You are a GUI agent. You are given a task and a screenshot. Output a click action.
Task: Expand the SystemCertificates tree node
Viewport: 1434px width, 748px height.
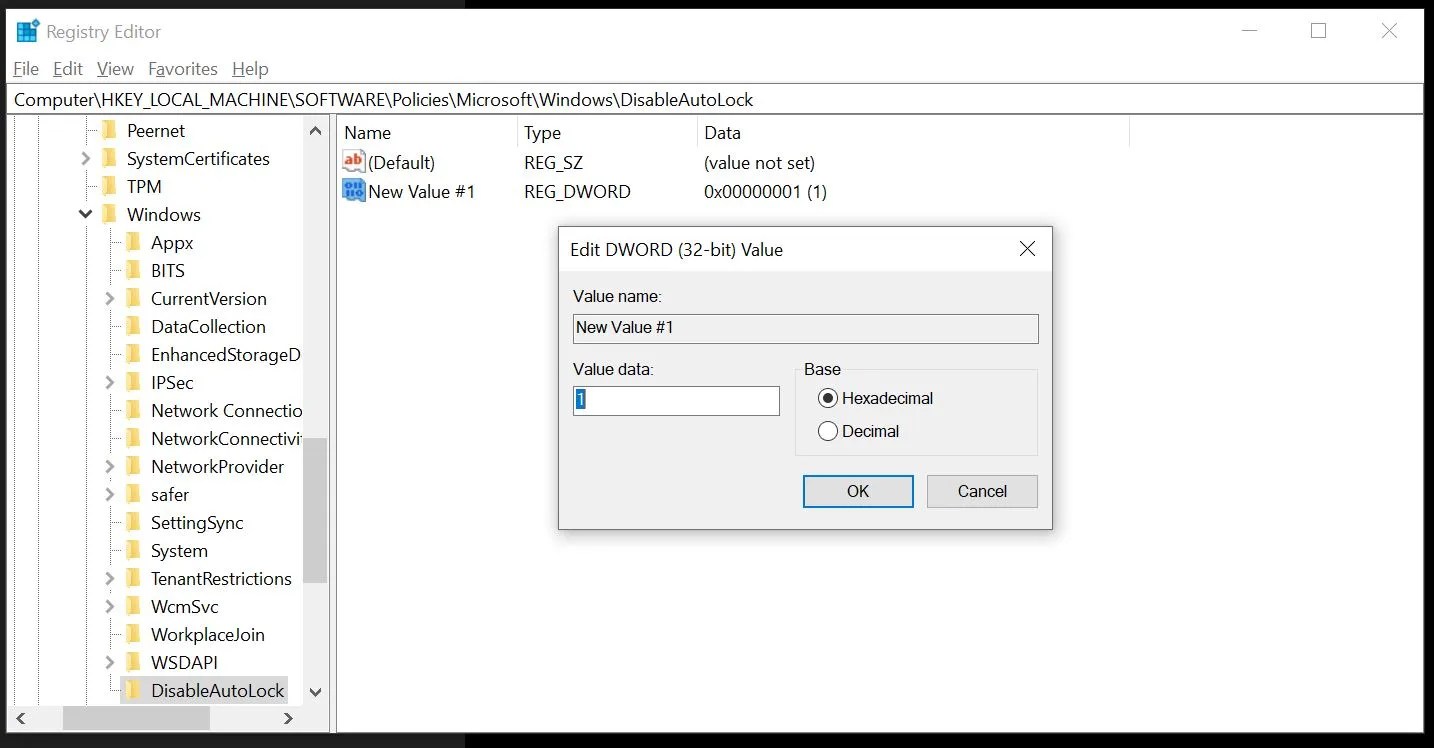[85, 158]
